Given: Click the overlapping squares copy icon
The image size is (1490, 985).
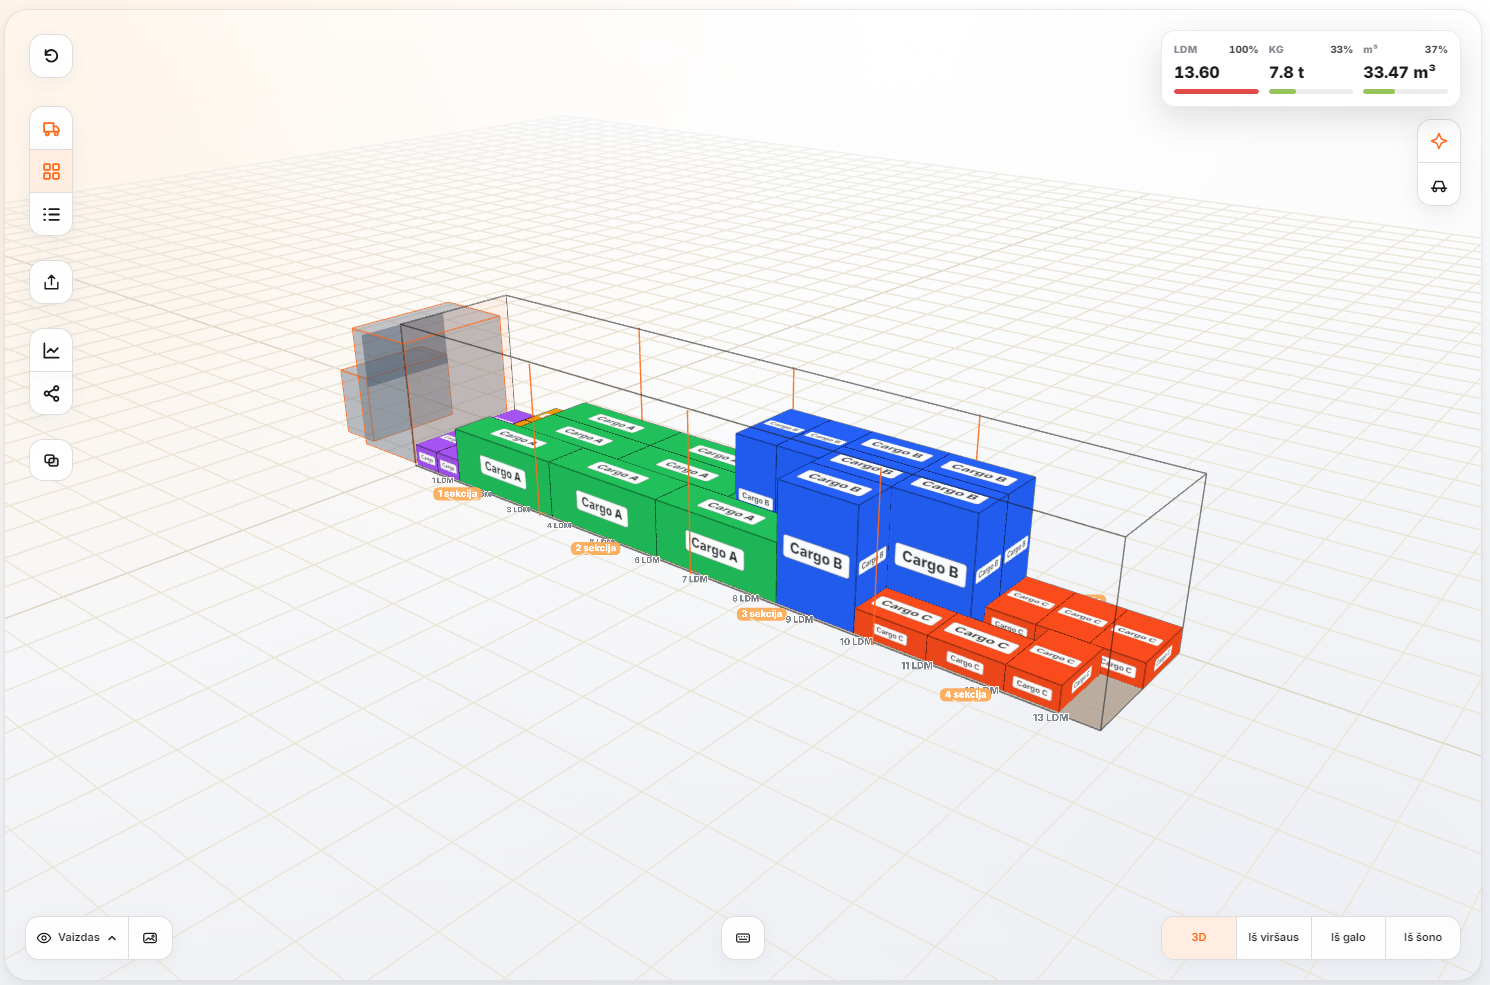Looking at the screenshot, I should click(51, 460).
